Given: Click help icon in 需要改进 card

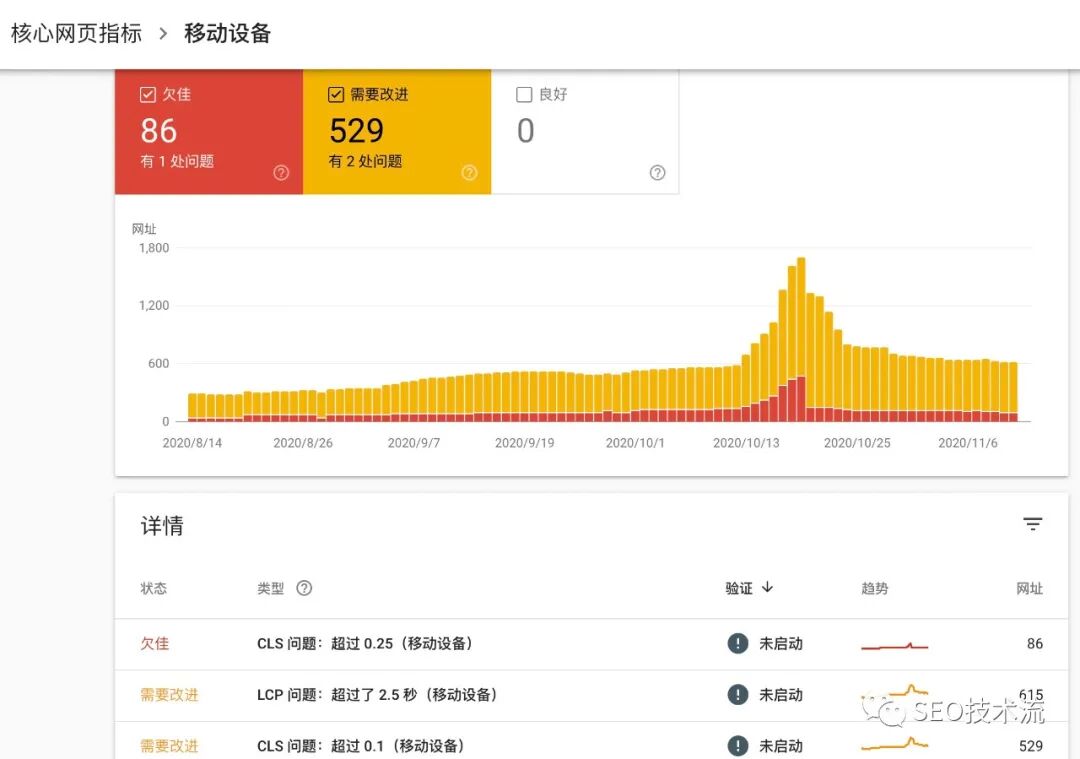Looking at the screenshot, I should [469, 173].
